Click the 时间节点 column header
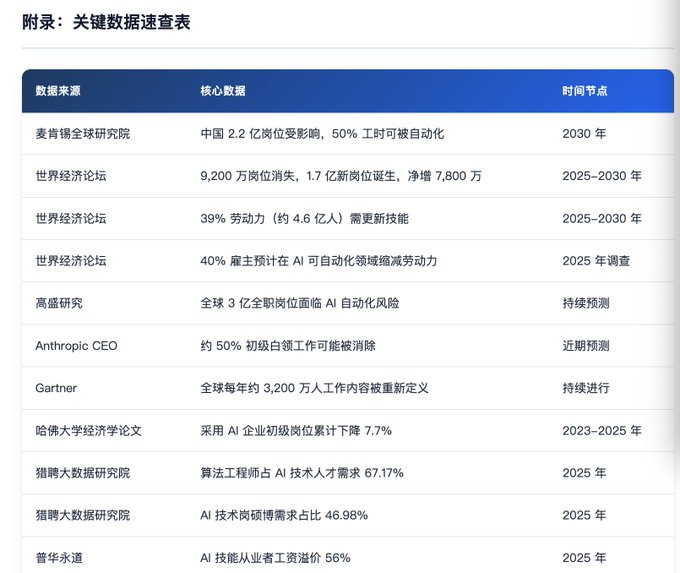This screenshot has height=573, width=680. [x=585, y=91]
